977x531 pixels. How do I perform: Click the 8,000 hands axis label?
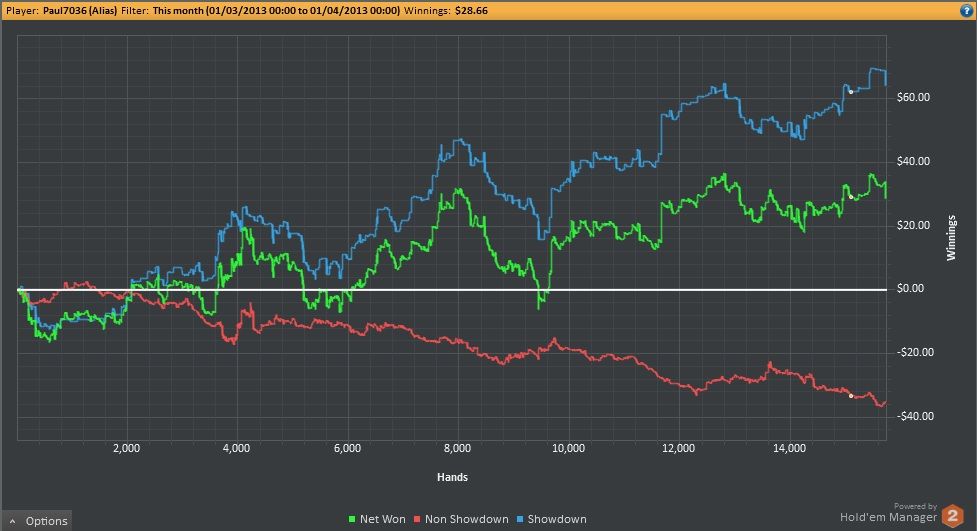click(458, 448)
